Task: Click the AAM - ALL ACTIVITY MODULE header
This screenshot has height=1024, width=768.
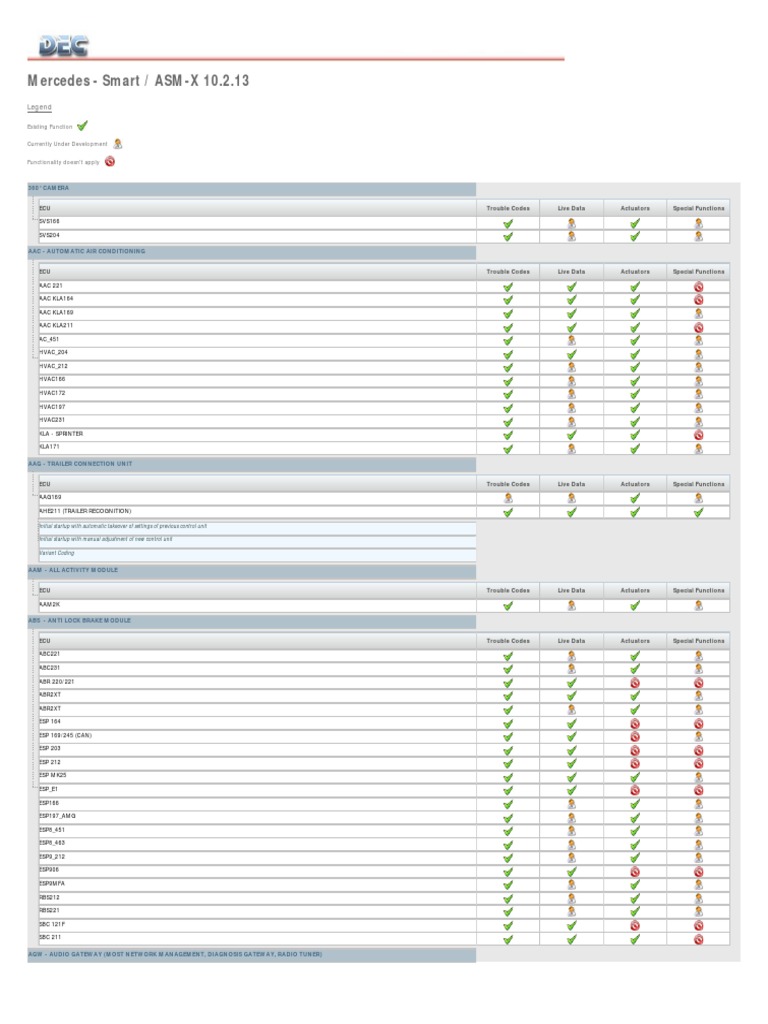Action: pos(251,571)
